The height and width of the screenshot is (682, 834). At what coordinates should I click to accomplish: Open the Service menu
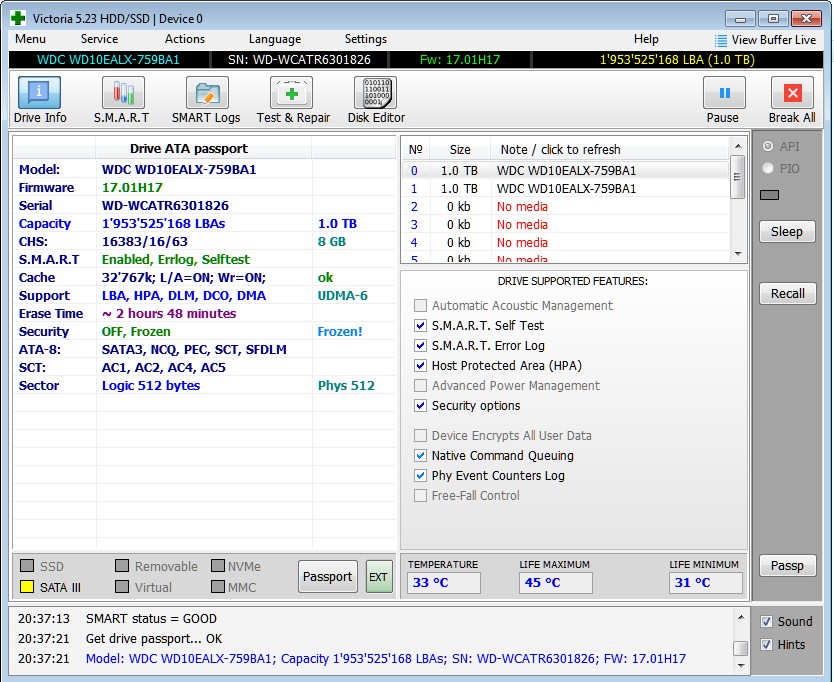tap(99, 39)
